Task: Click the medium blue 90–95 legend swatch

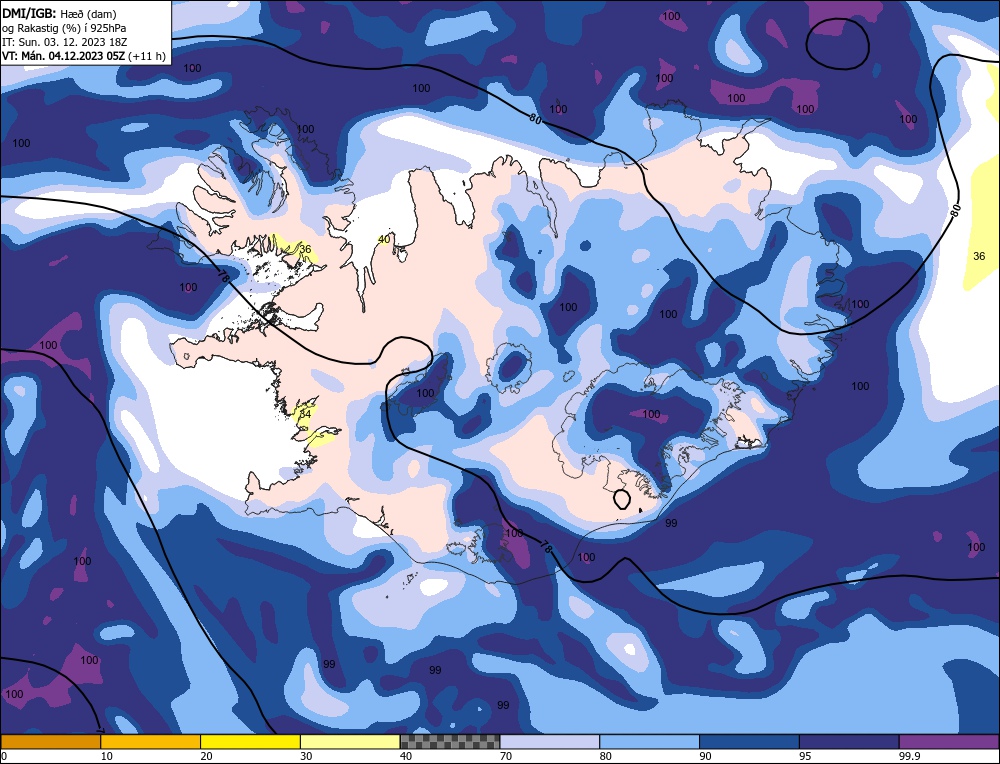Action: click(749, 741)
